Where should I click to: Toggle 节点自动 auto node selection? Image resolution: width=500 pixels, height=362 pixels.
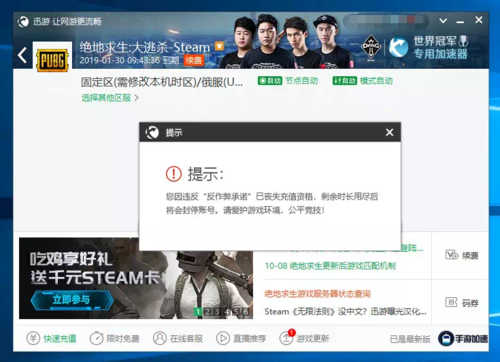288,81
